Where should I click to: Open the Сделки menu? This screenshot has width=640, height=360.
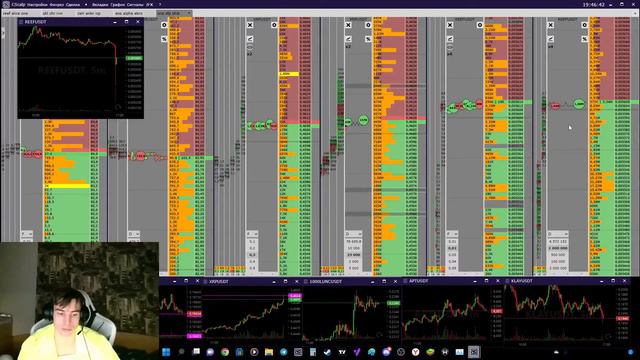coord(73,4)
